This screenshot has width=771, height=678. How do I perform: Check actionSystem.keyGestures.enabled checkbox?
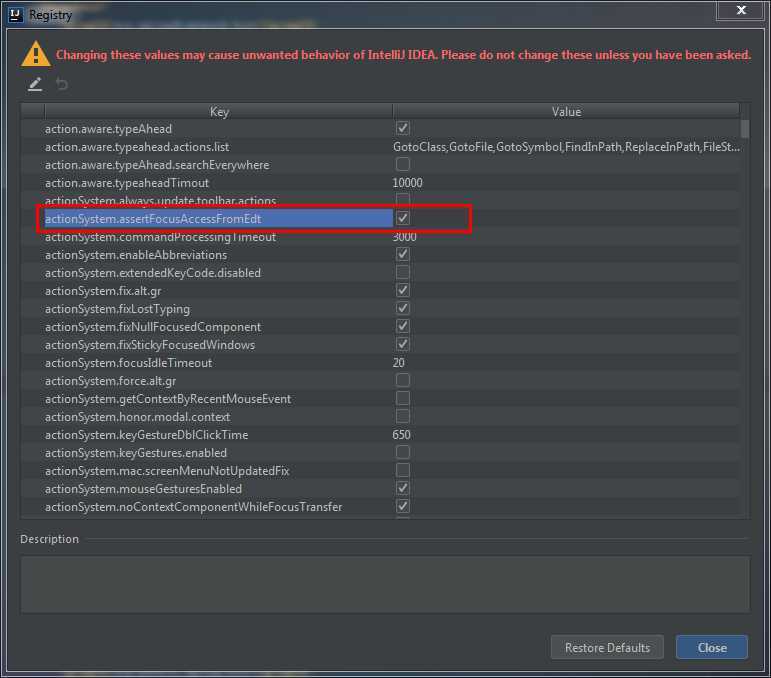pyautogui.click(x=402, y=452)
